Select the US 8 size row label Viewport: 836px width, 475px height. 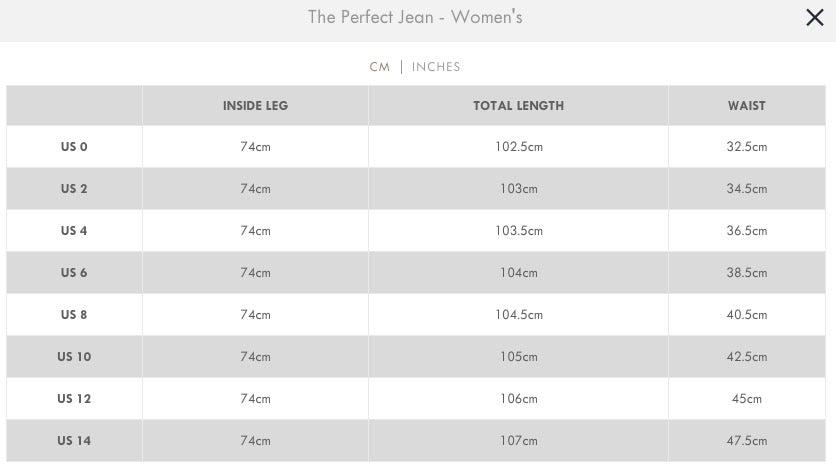click(74, 315)
